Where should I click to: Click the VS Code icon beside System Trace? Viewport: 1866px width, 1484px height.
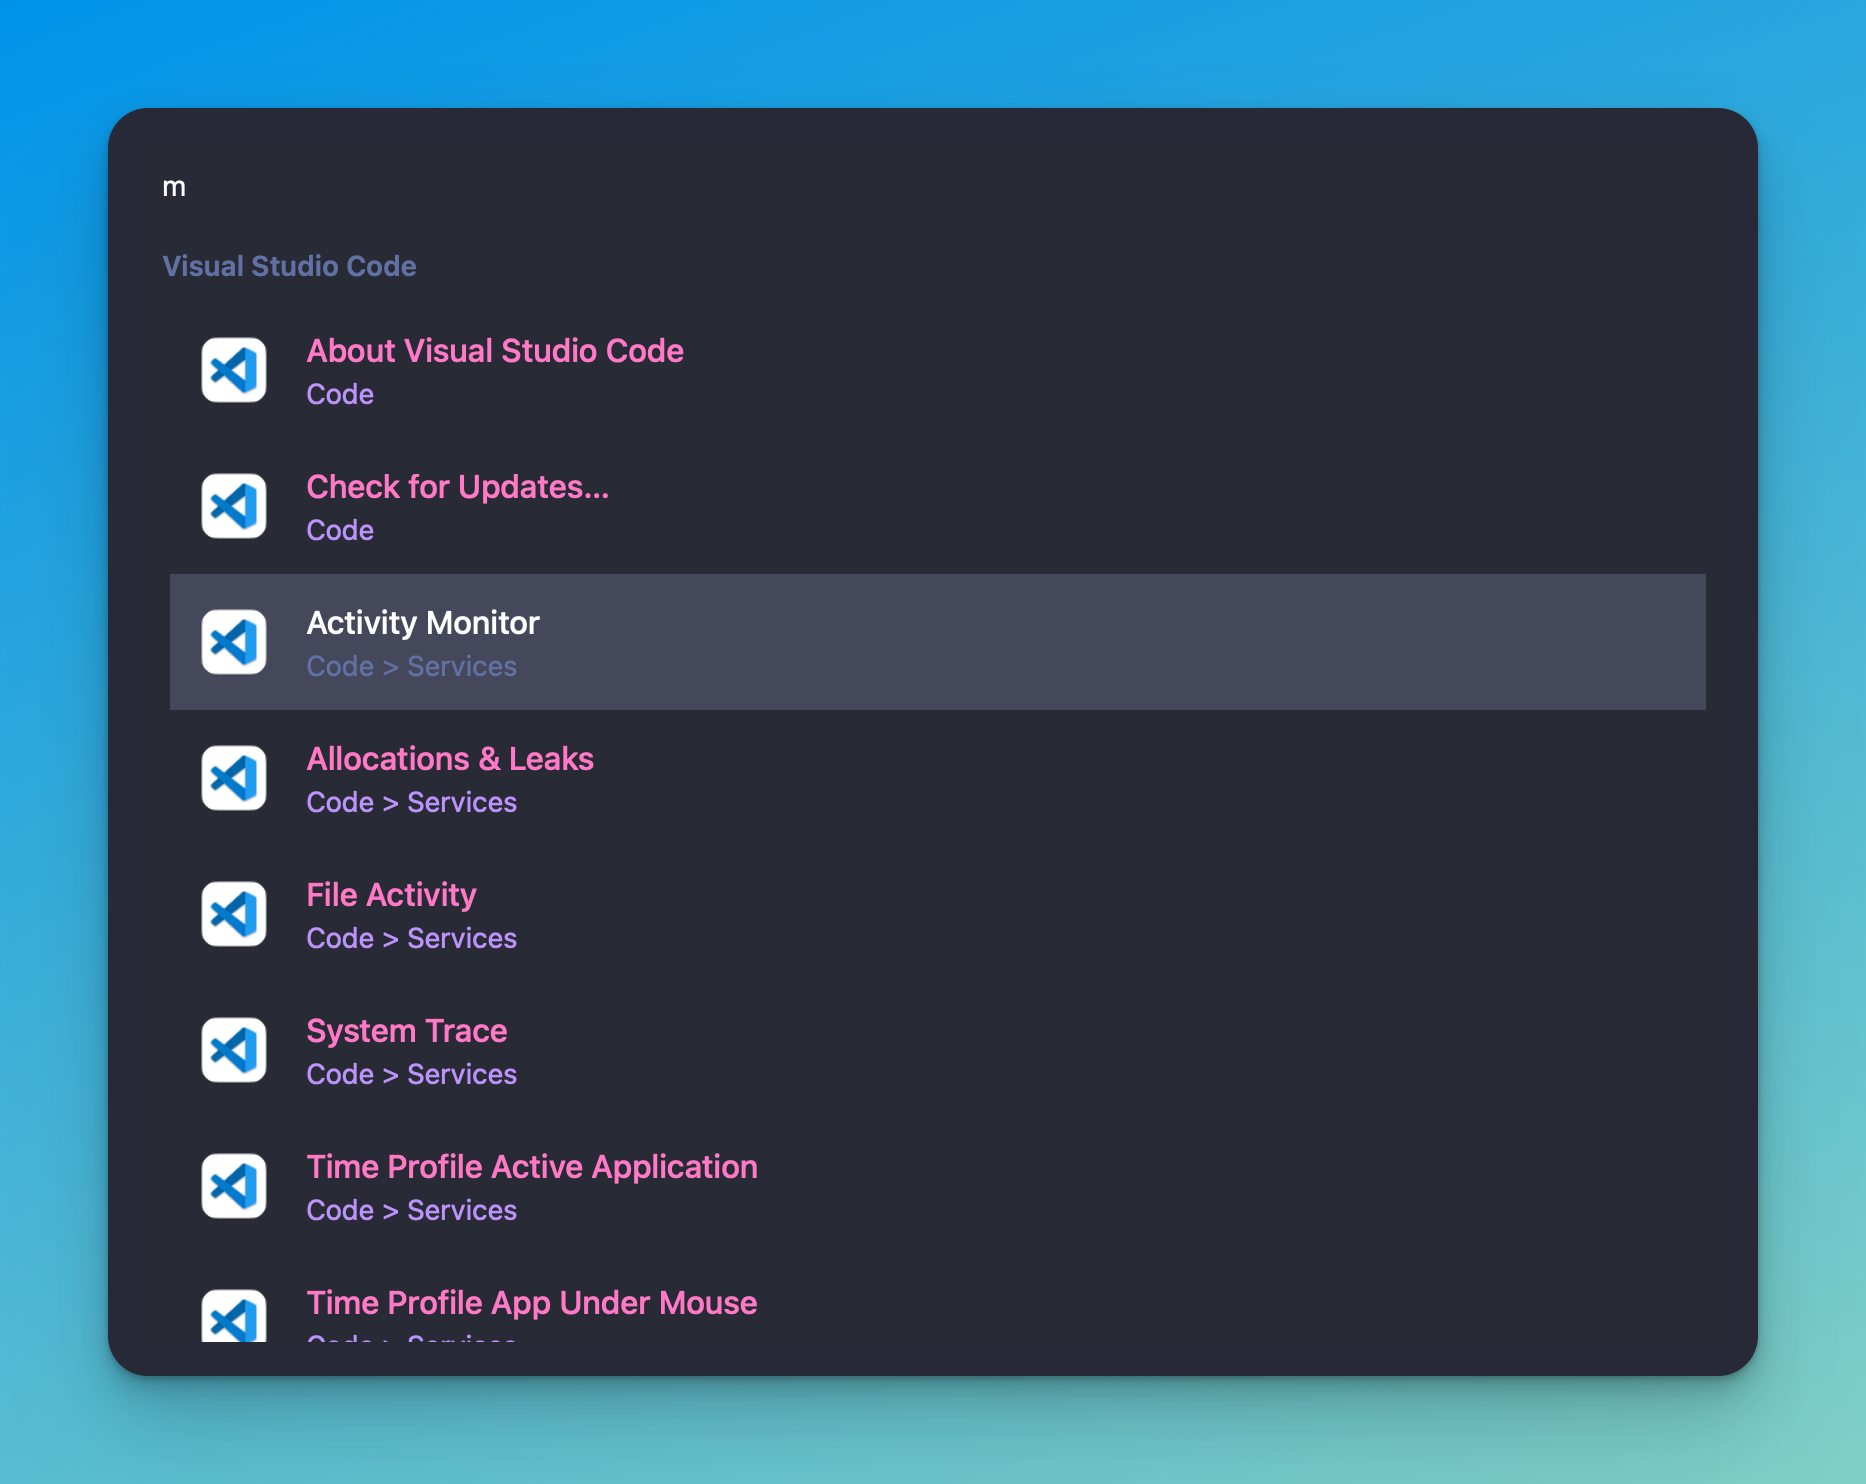pyautogui.click(x=234, y=1050)
